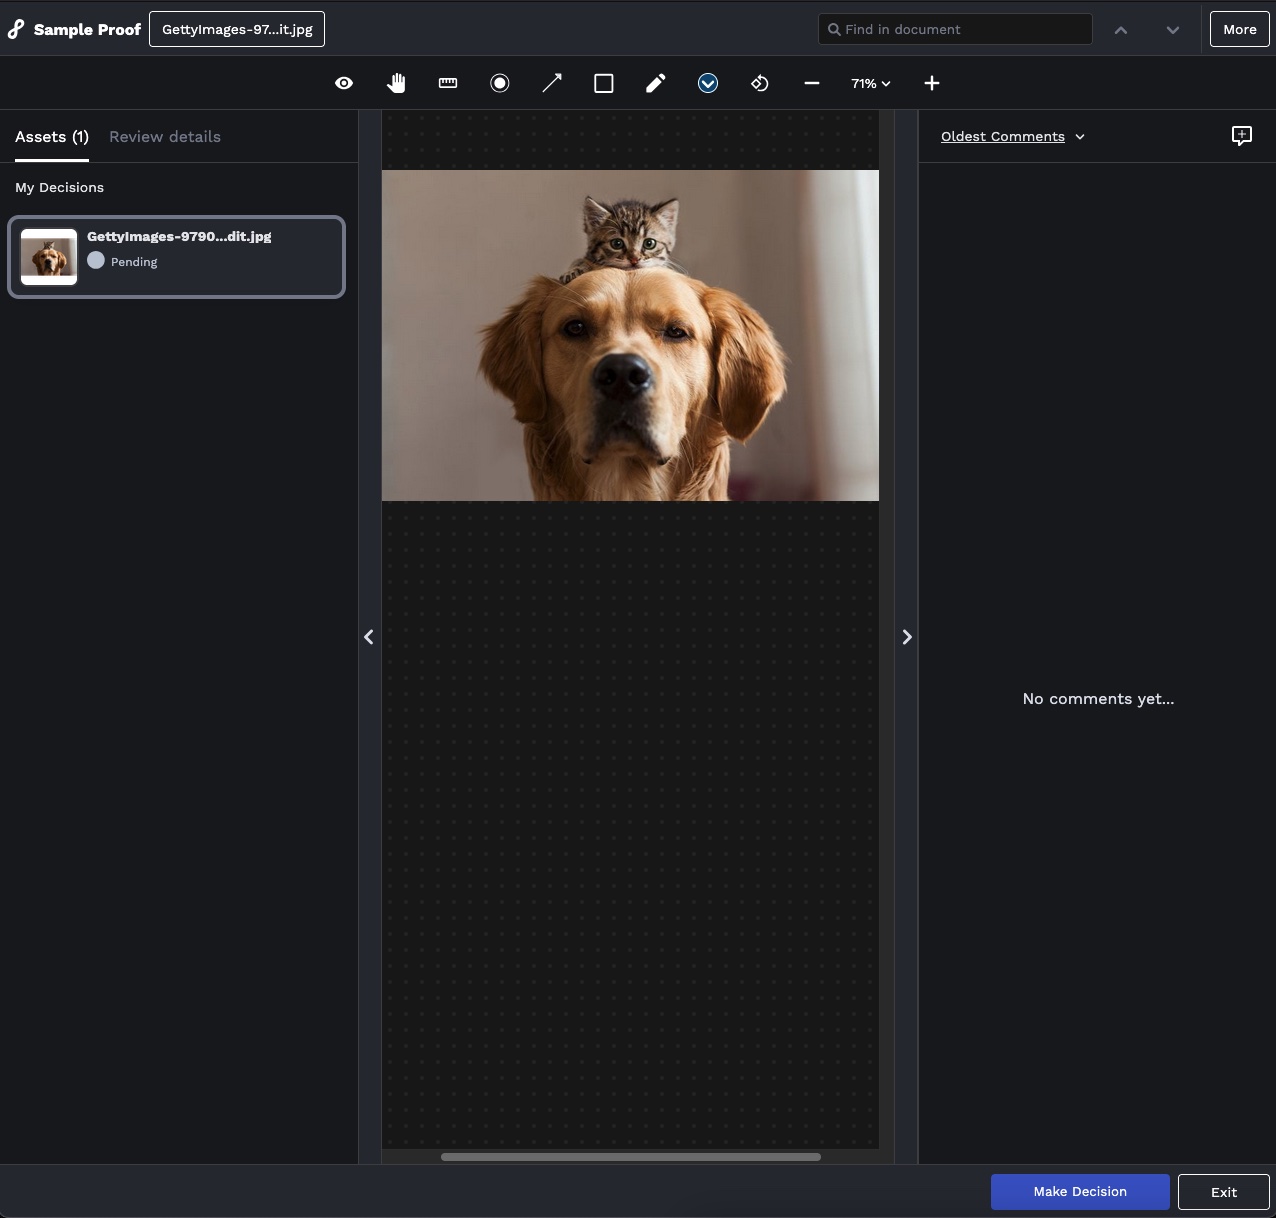Image resolution: width=1276 pixels, height=1218 pixels.
Task: Select the Rectangle annotation tool
Action: [604, 83]
